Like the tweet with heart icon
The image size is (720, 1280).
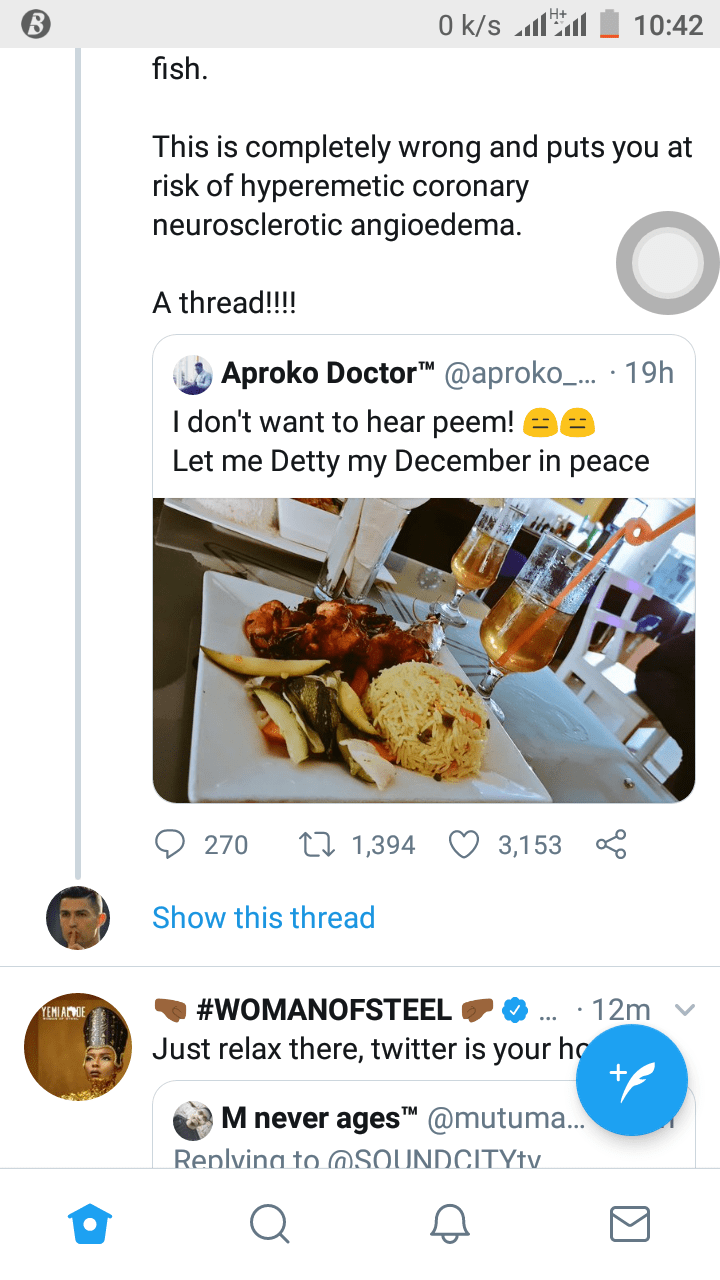pyautogui.click(x=463, y=845)
